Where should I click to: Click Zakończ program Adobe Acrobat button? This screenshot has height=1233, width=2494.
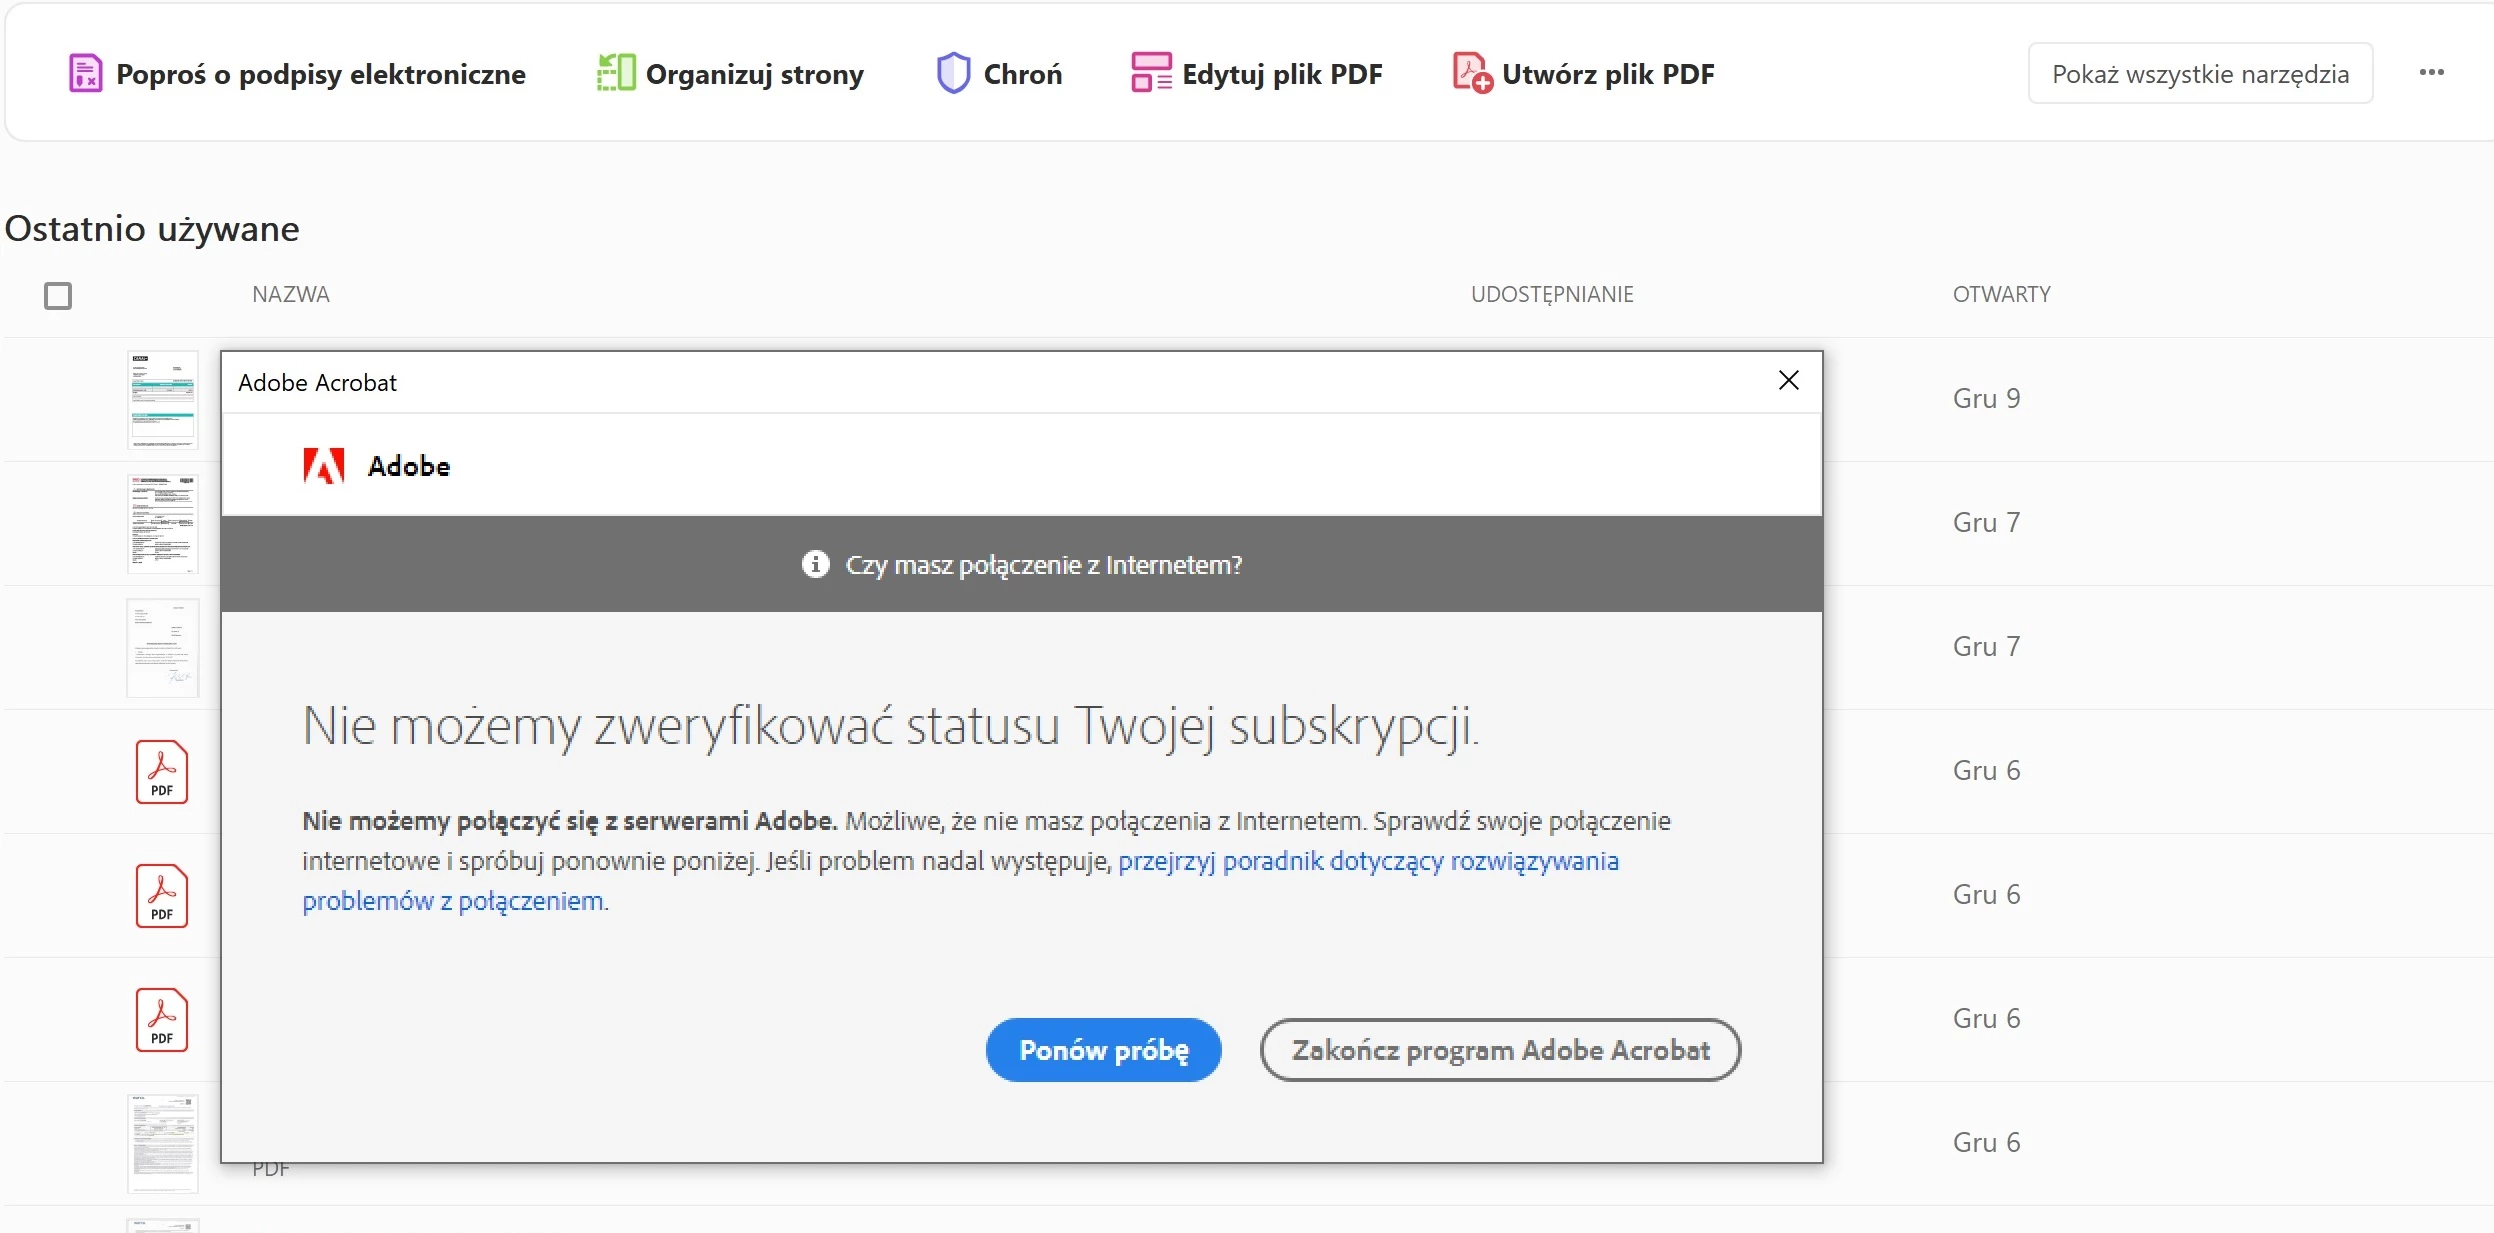point(1500,1050)
